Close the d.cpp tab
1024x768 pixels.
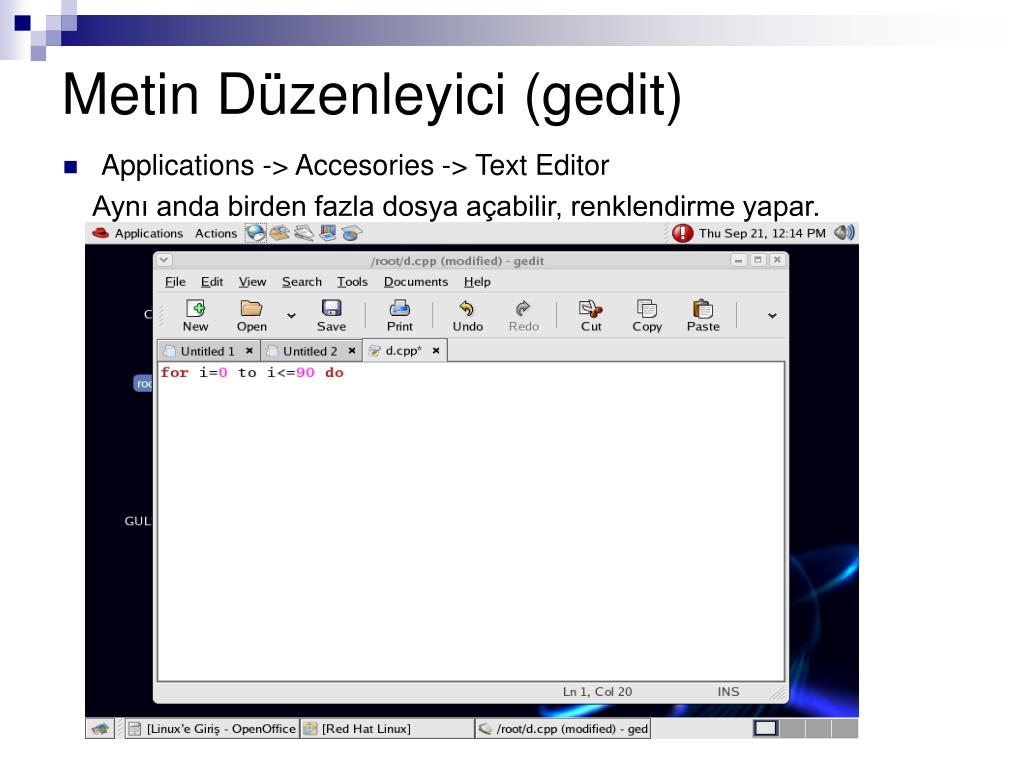coord(436,351)
